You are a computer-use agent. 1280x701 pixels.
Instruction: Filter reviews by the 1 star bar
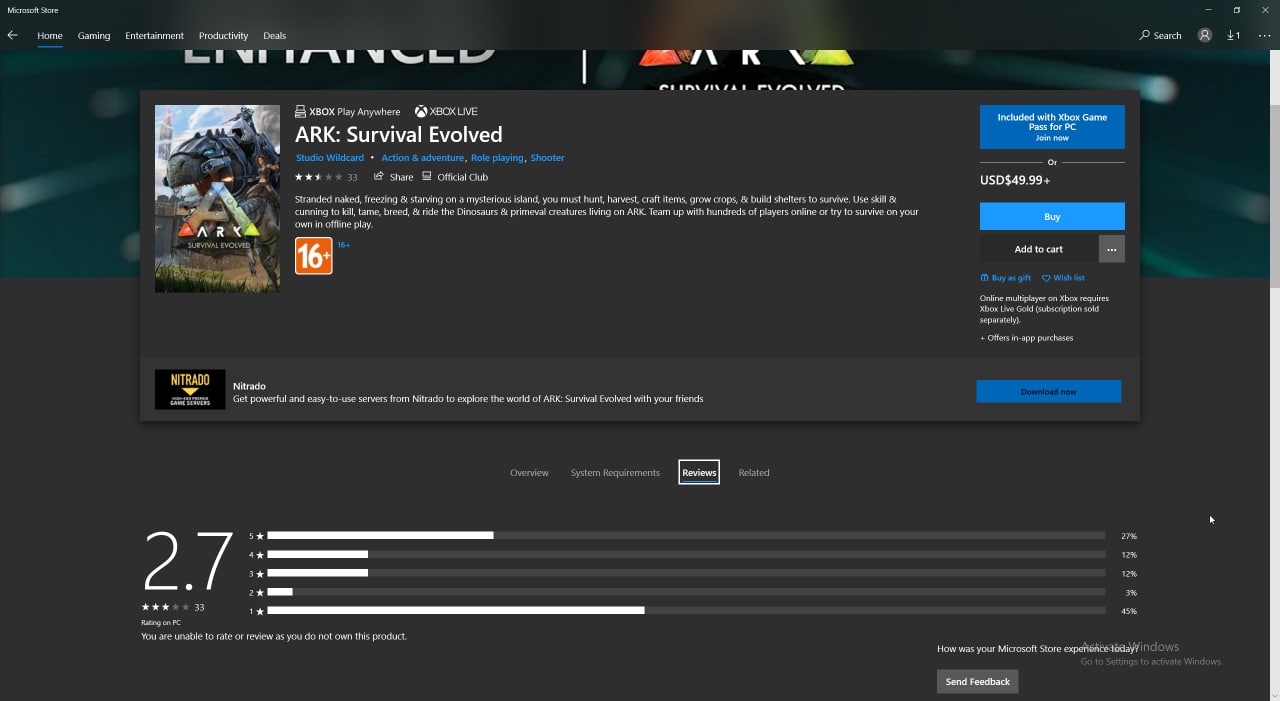click(685, 611)
